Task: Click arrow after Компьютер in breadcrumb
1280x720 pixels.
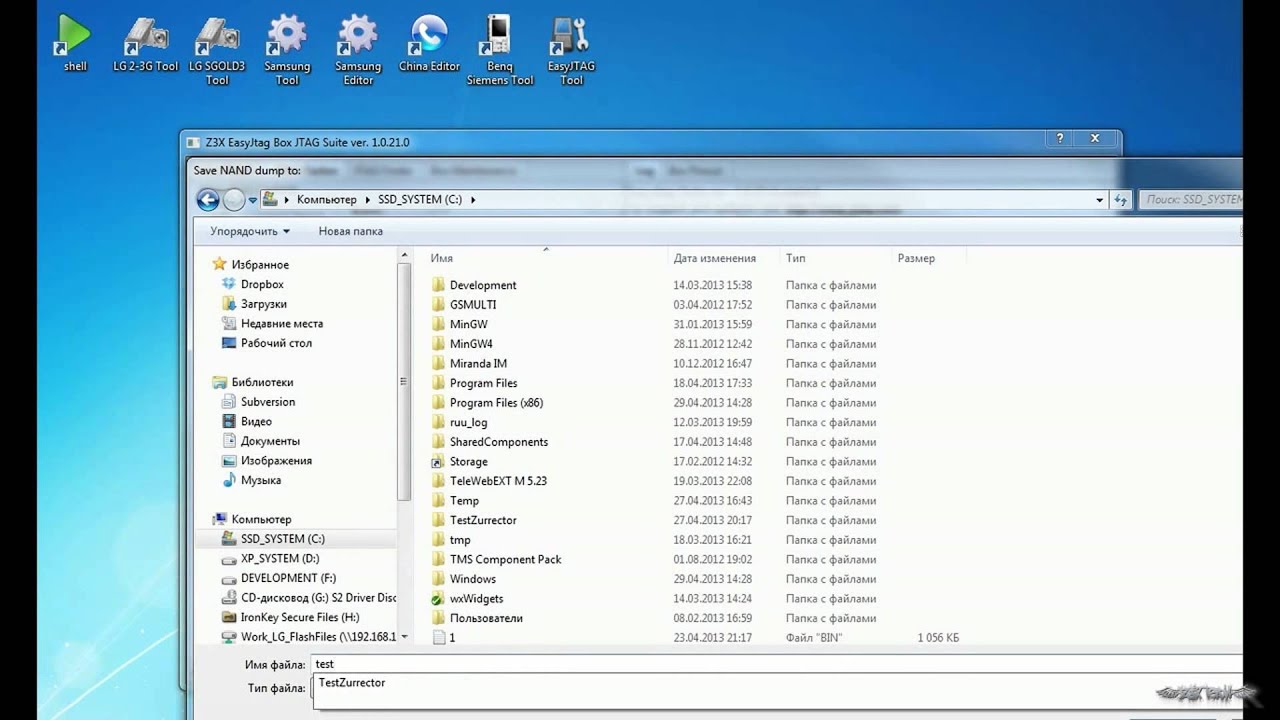Action: coord(367,200)
